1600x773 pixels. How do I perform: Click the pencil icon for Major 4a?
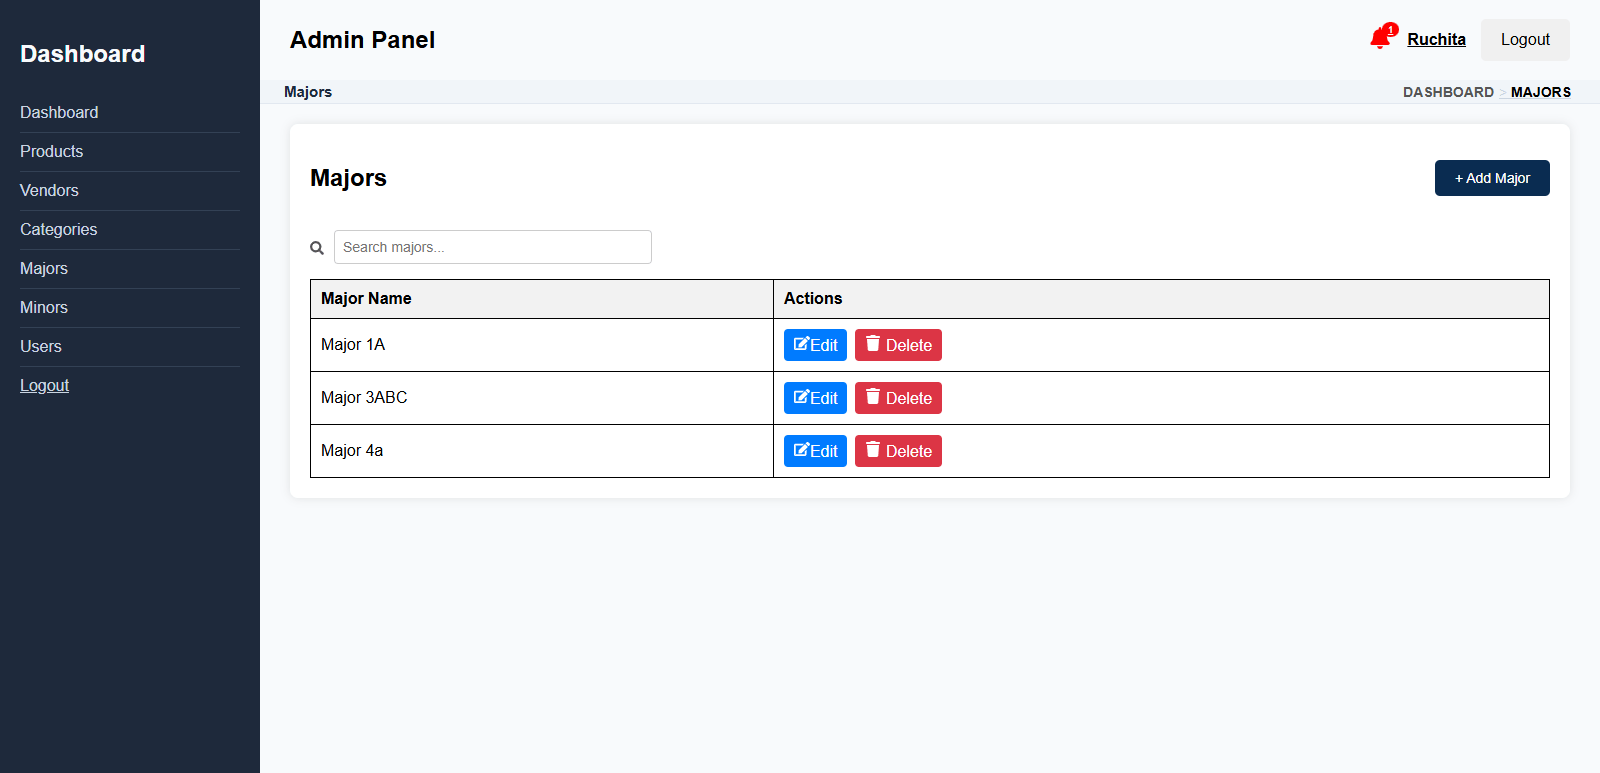coord(801,450)
